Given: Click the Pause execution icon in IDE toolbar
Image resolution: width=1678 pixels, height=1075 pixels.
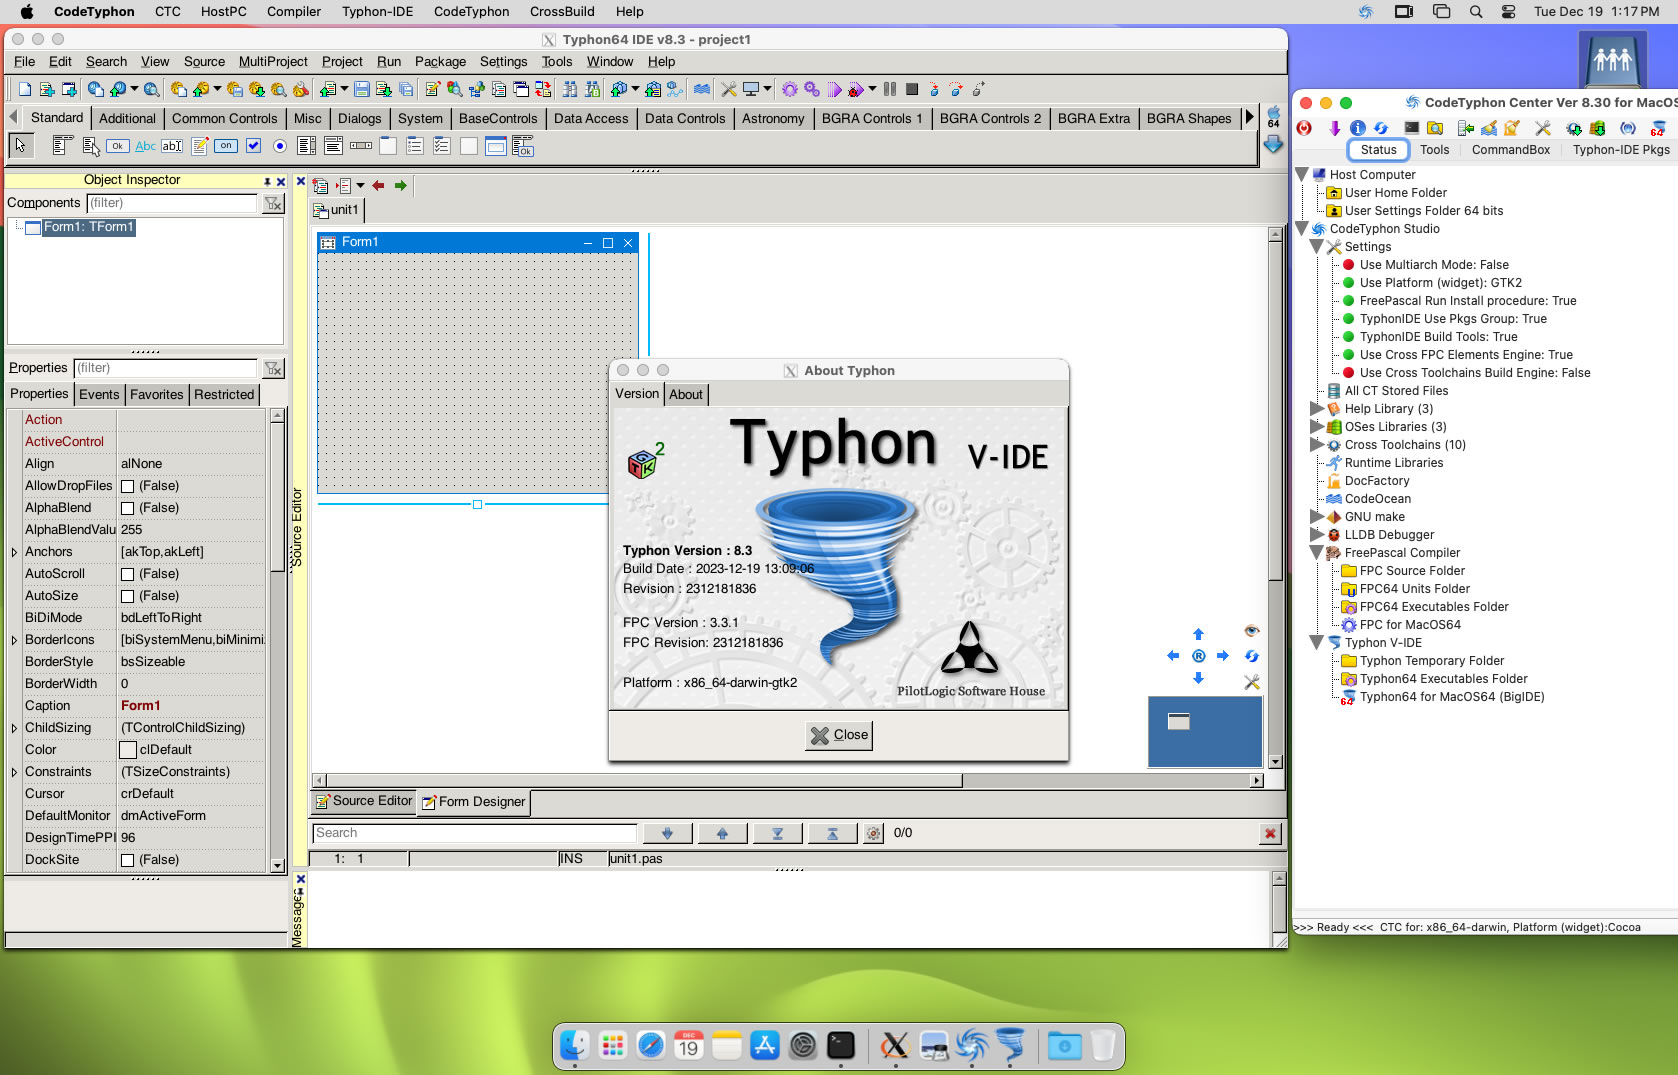Looking at the screenshot, I should [890, 89].
